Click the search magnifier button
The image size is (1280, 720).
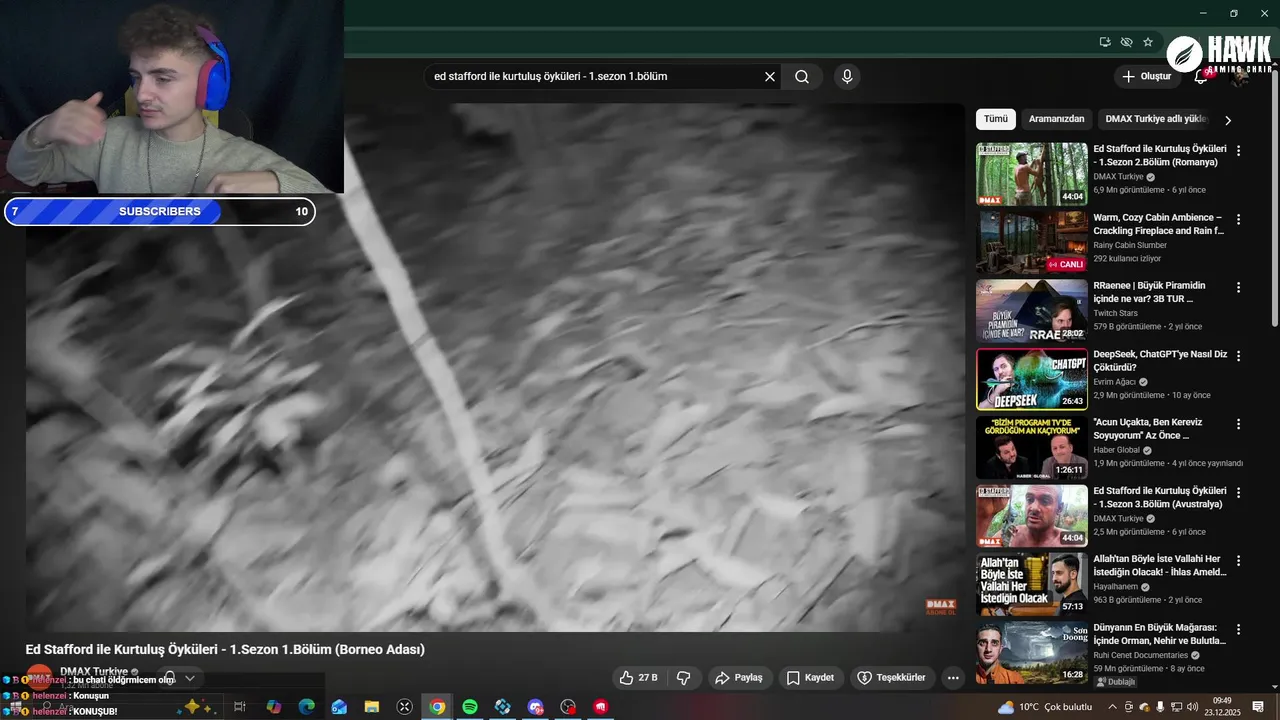pos(802,77)
